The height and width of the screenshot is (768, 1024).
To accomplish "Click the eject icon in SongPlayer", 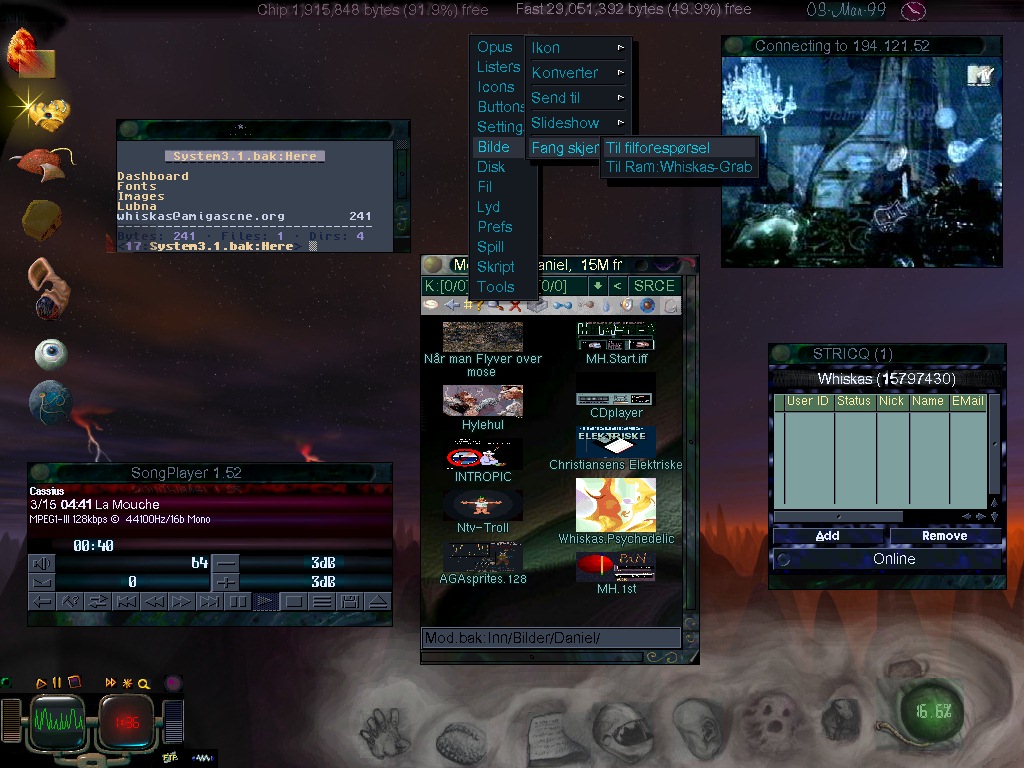I will pos(377,602).
